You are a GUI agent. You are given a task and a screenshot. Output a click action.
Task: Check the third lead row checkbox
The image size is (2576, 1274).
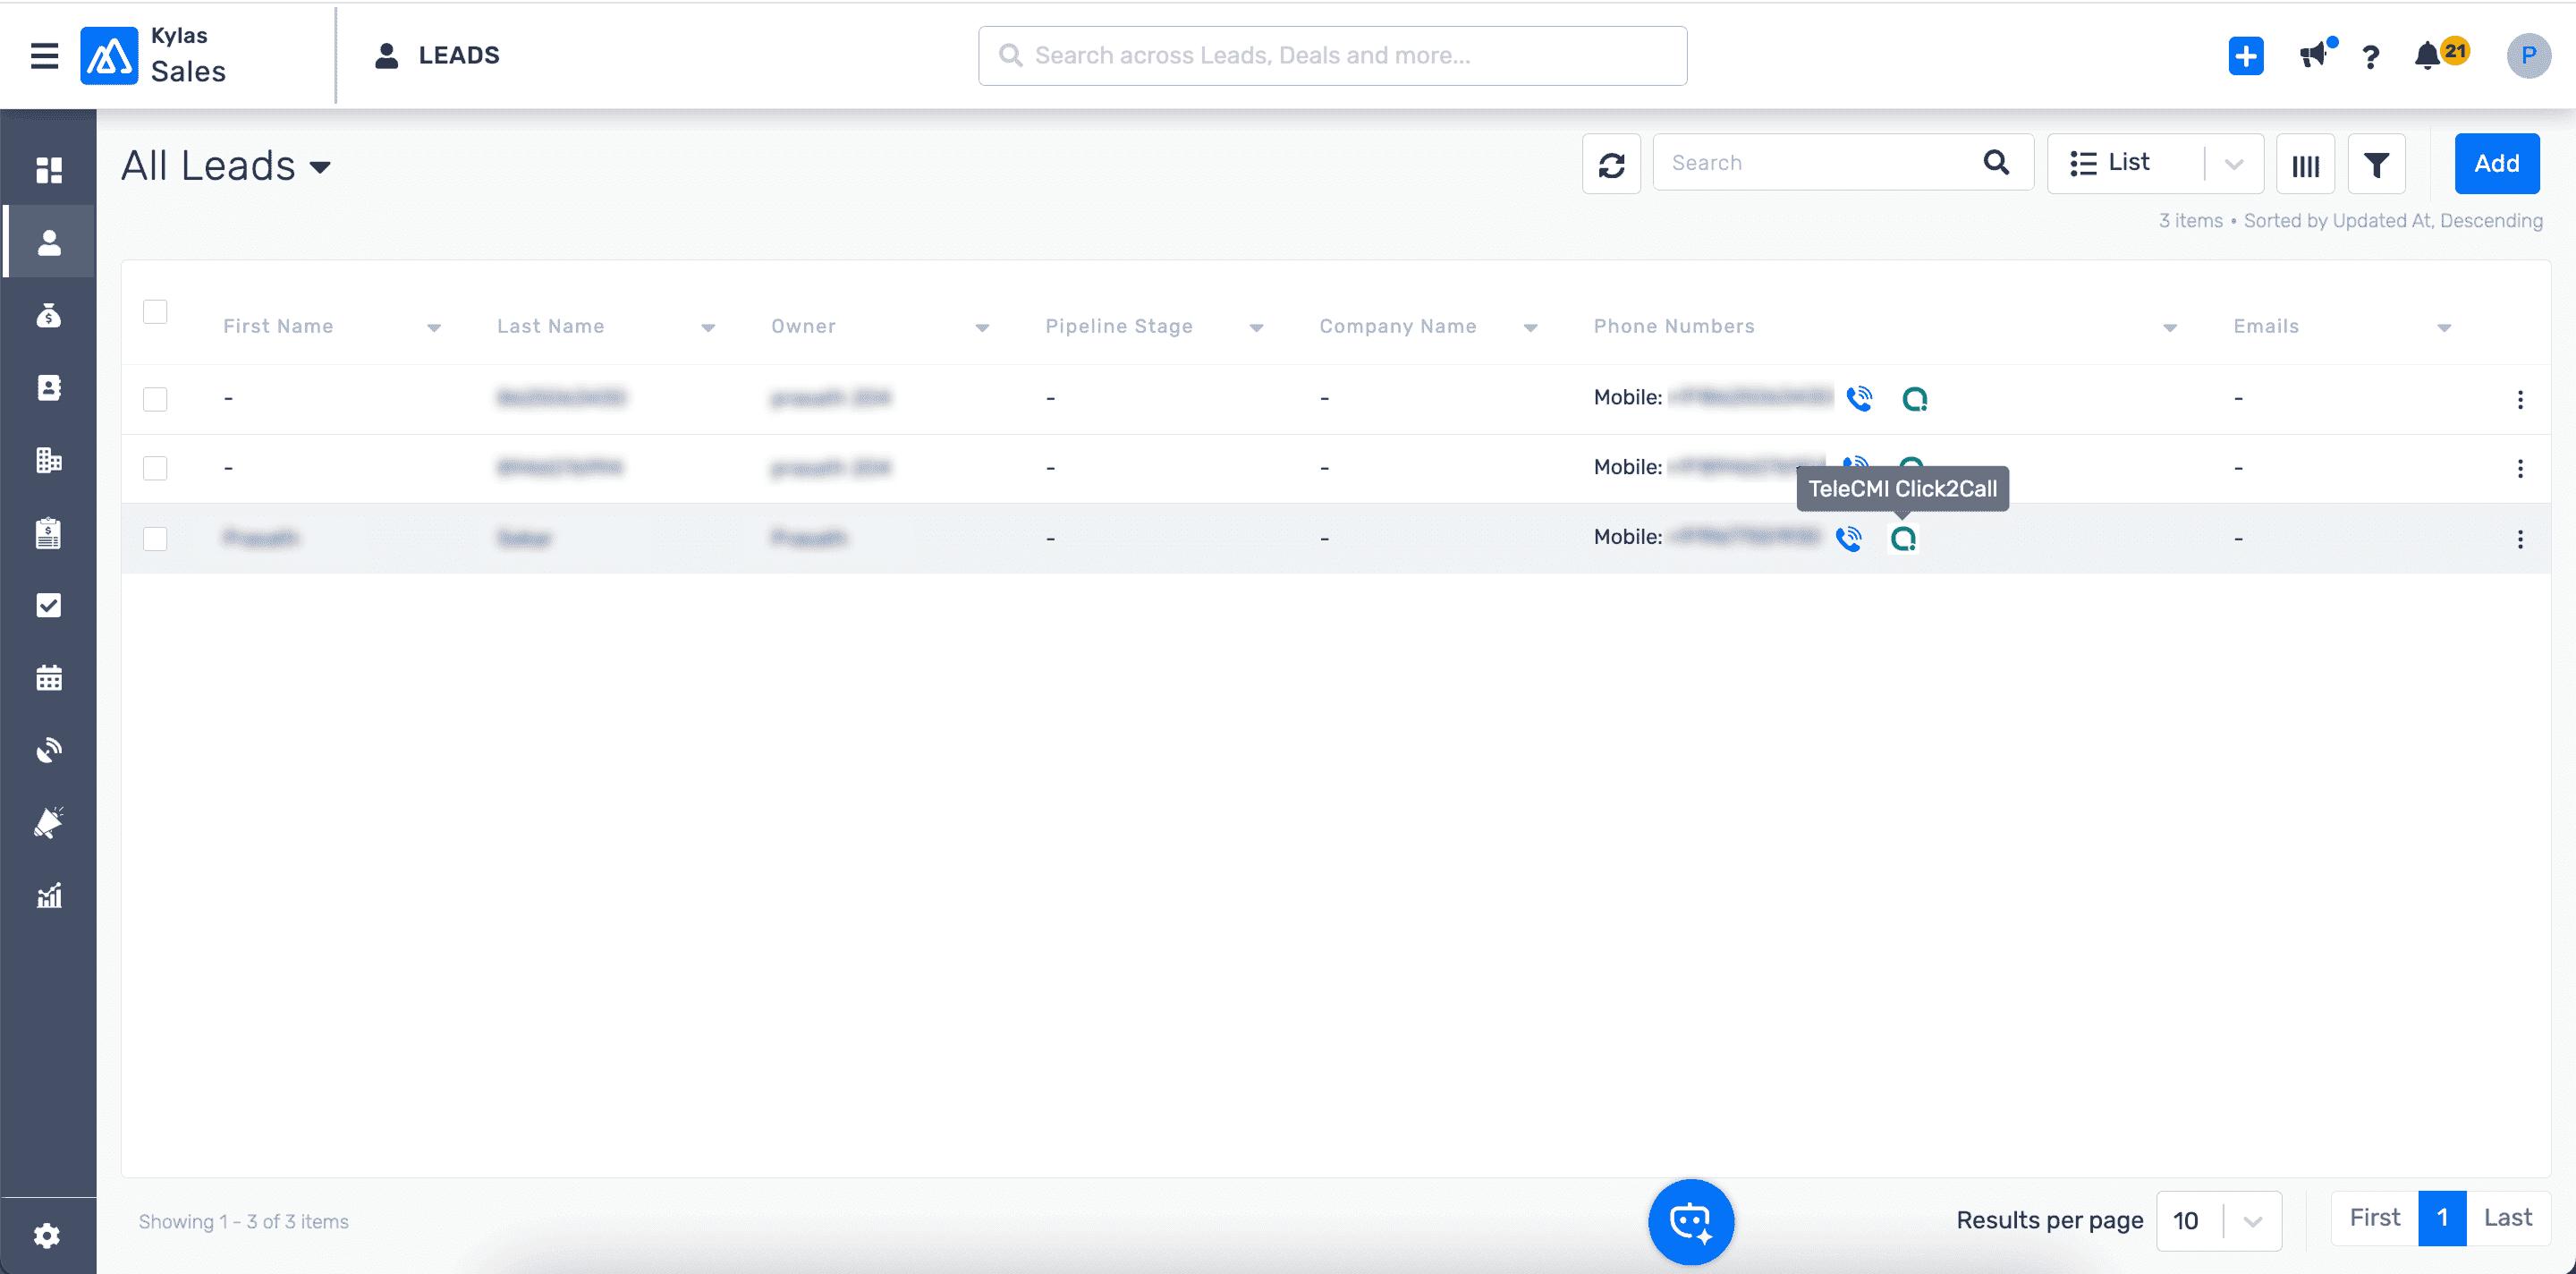pyautogui.click(x=155, y=539)
